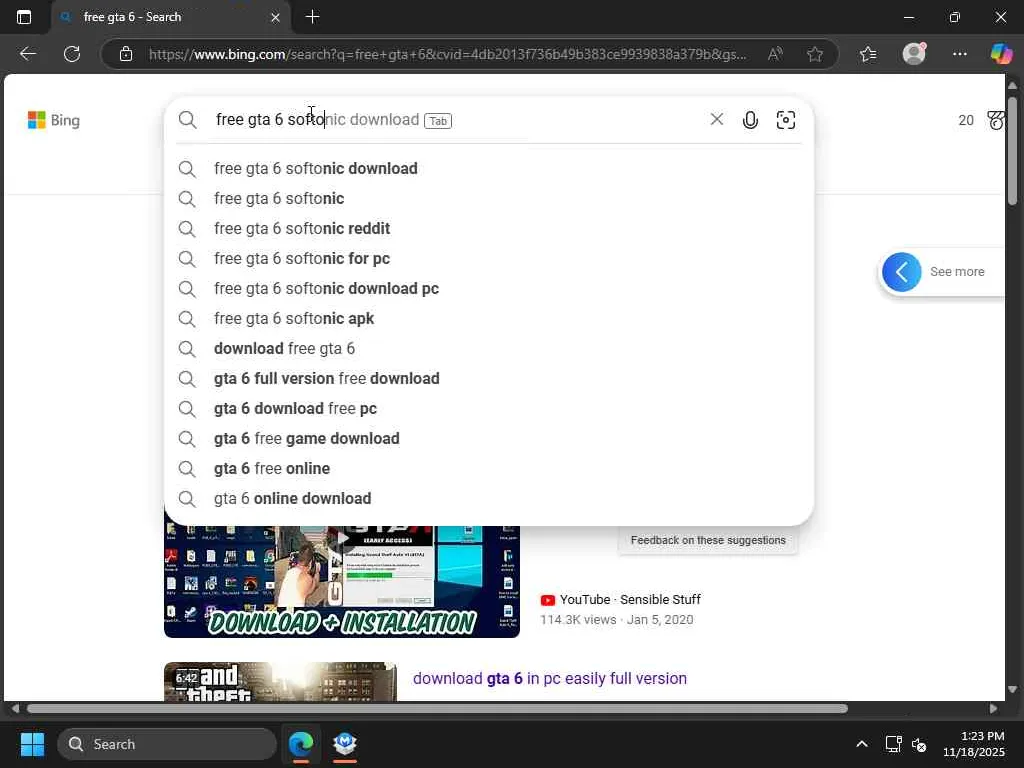The width and height of the screenshot is (1024, 768).
Task: Pick 'gta 6 full version free download'
Action: [489, 379]
